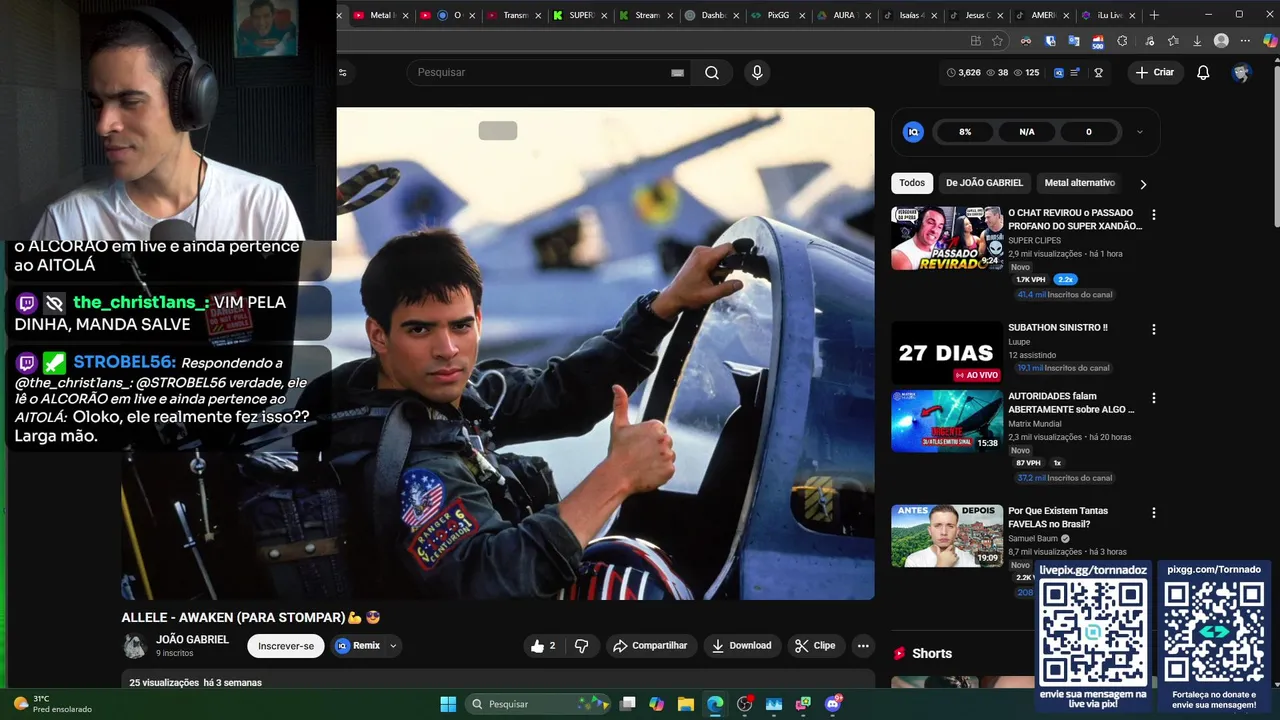Dislike the video with thumbs down
This screenshot has width=1280, height=720.
[581, 646]
